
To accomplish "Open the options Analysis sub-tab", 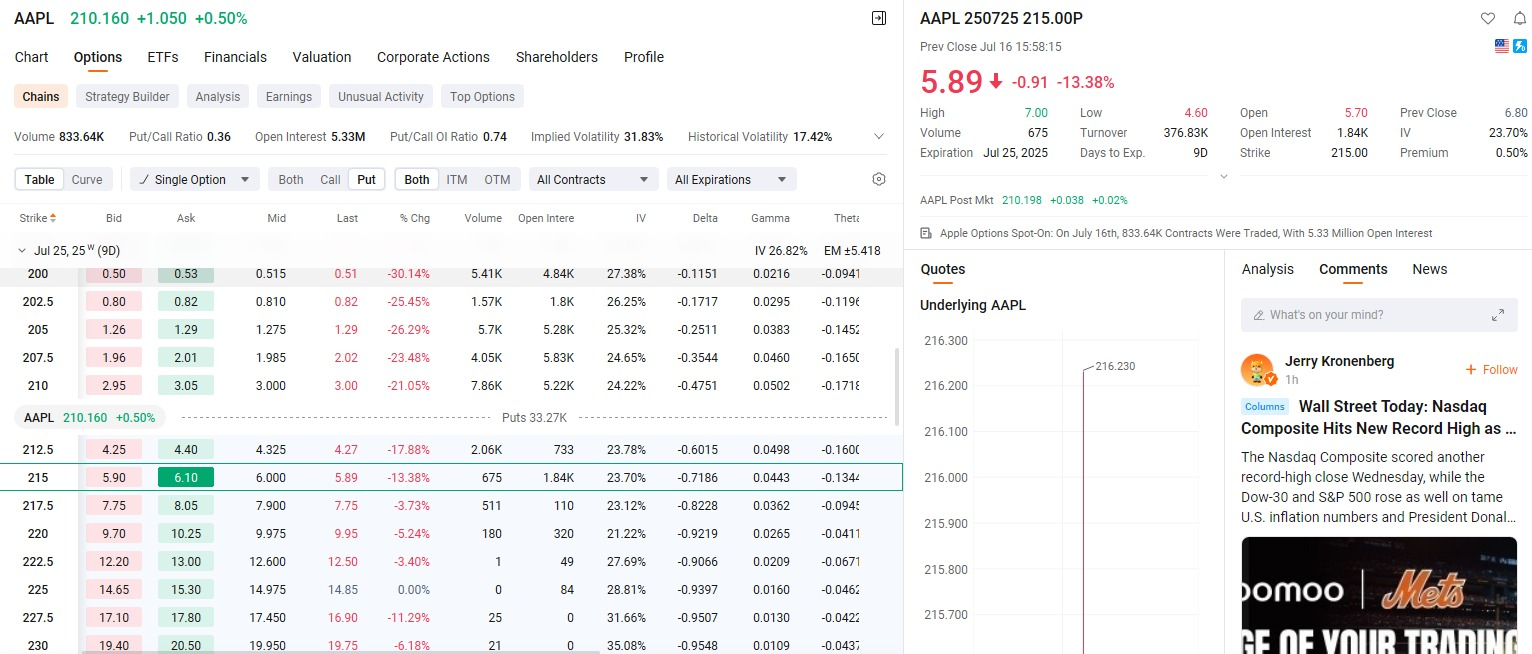I will 218,97.
